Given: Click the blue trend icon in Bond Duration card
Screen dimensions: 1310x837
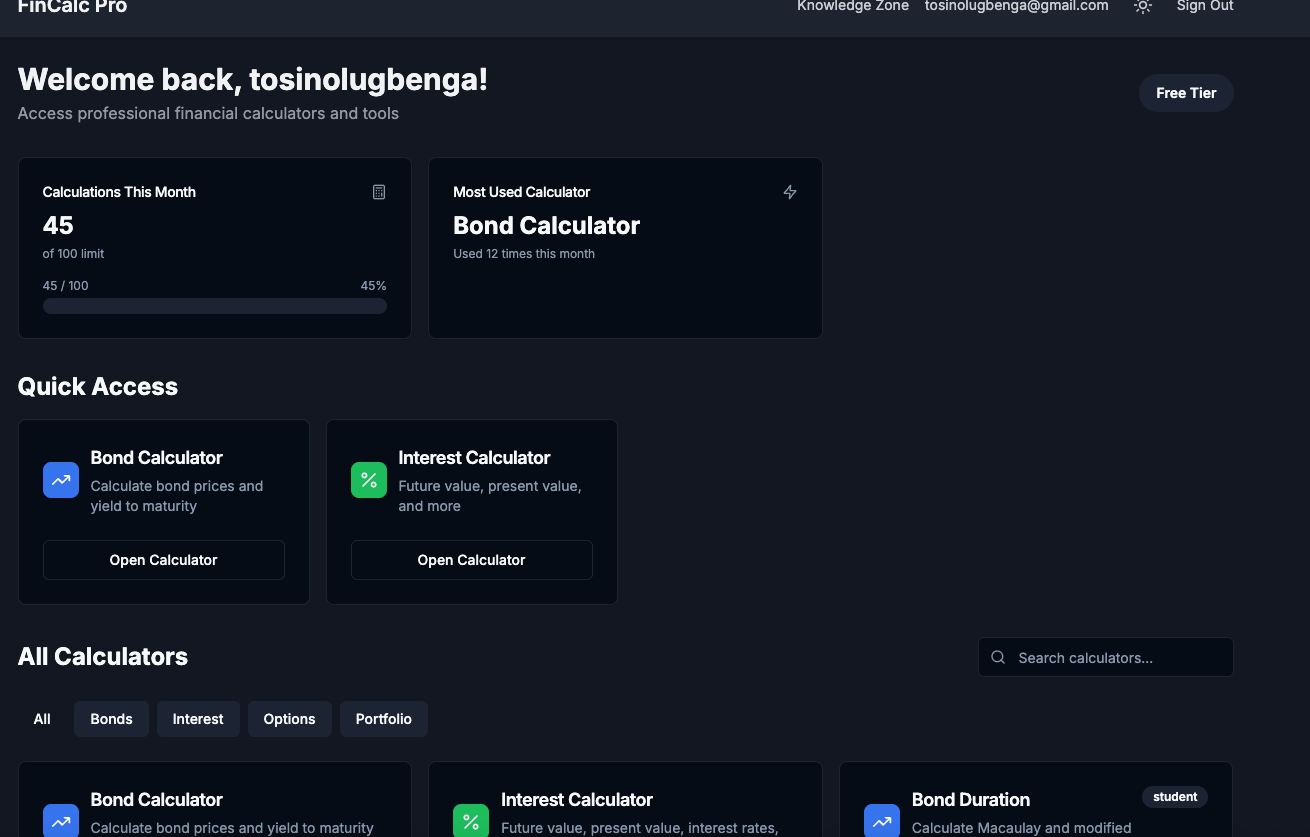Looking at the screenshot, I should (x=882, y=820).
